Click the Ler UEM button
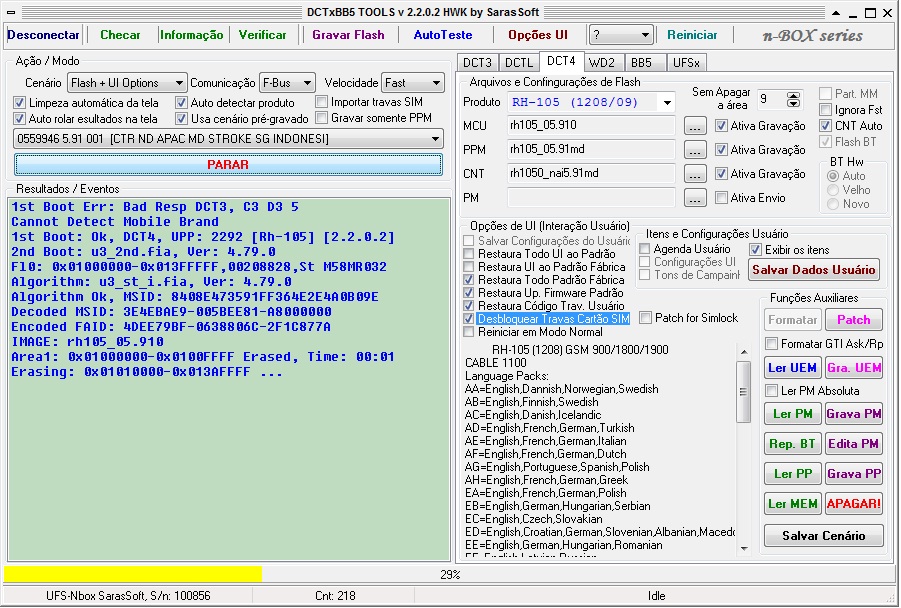This screenshot has height=608, width=901. pyautogui.click(x=792, y=368)
